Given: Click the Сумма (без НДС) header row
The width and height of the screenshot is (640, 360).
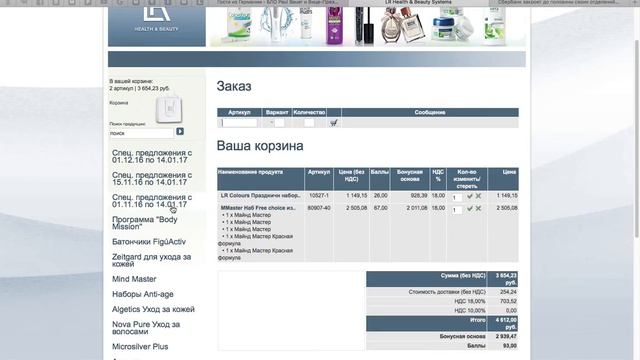Looking at the screenshot, I should tap(442, 279).
